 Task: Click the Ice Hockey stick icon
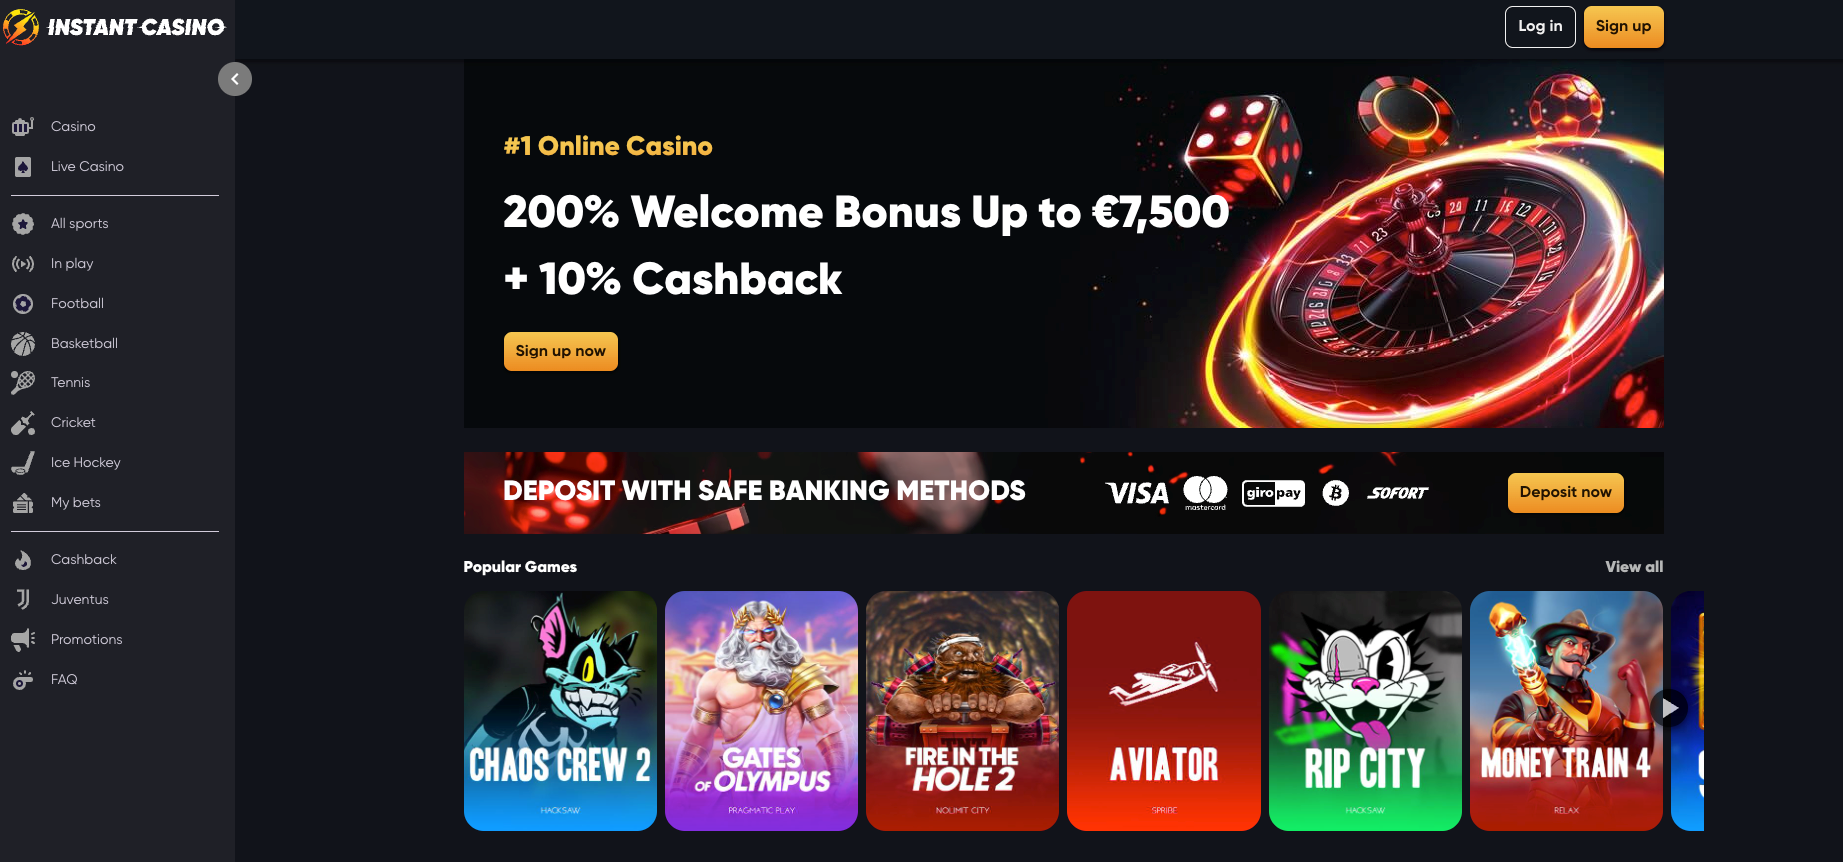coord(23,463)
